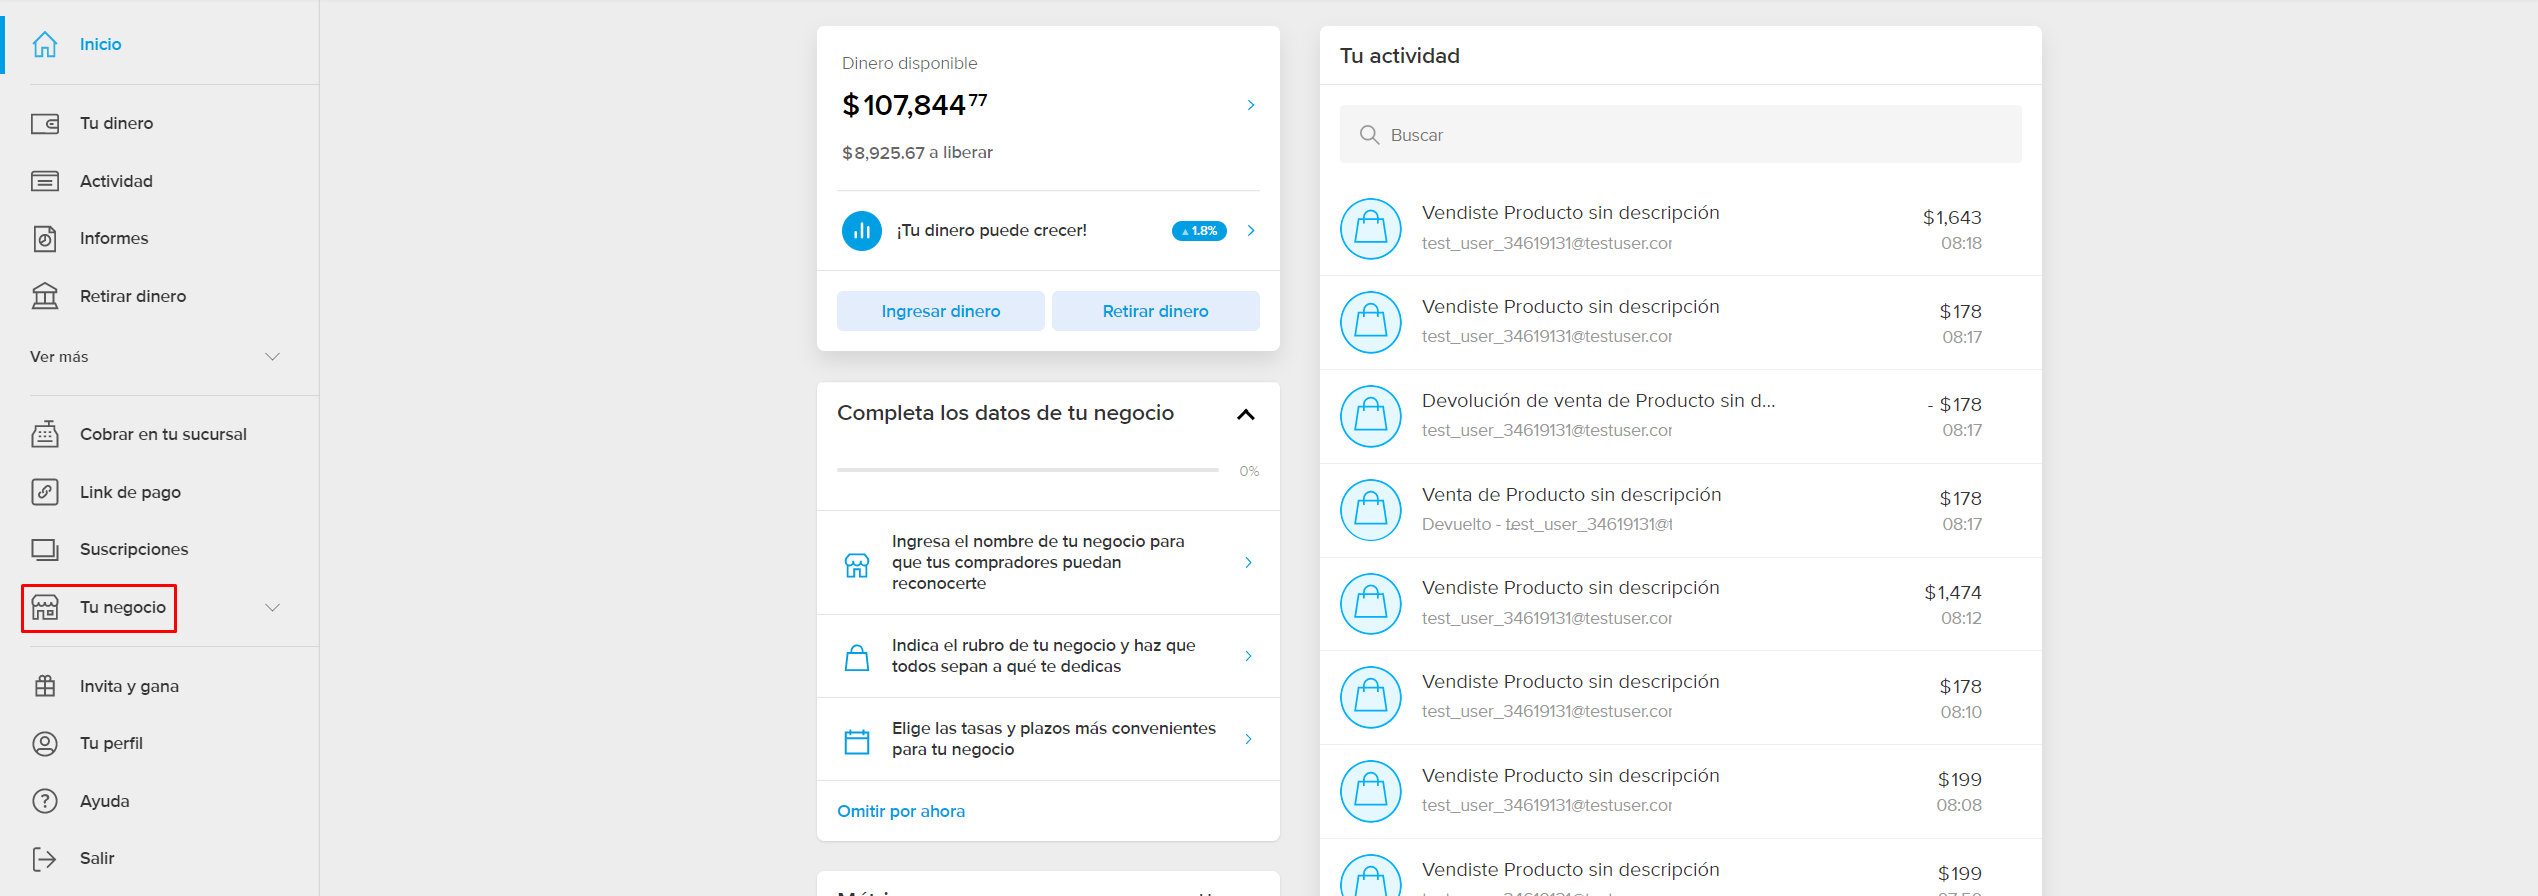
Task: Expand the Ver más section
Action: click(271, 357)
